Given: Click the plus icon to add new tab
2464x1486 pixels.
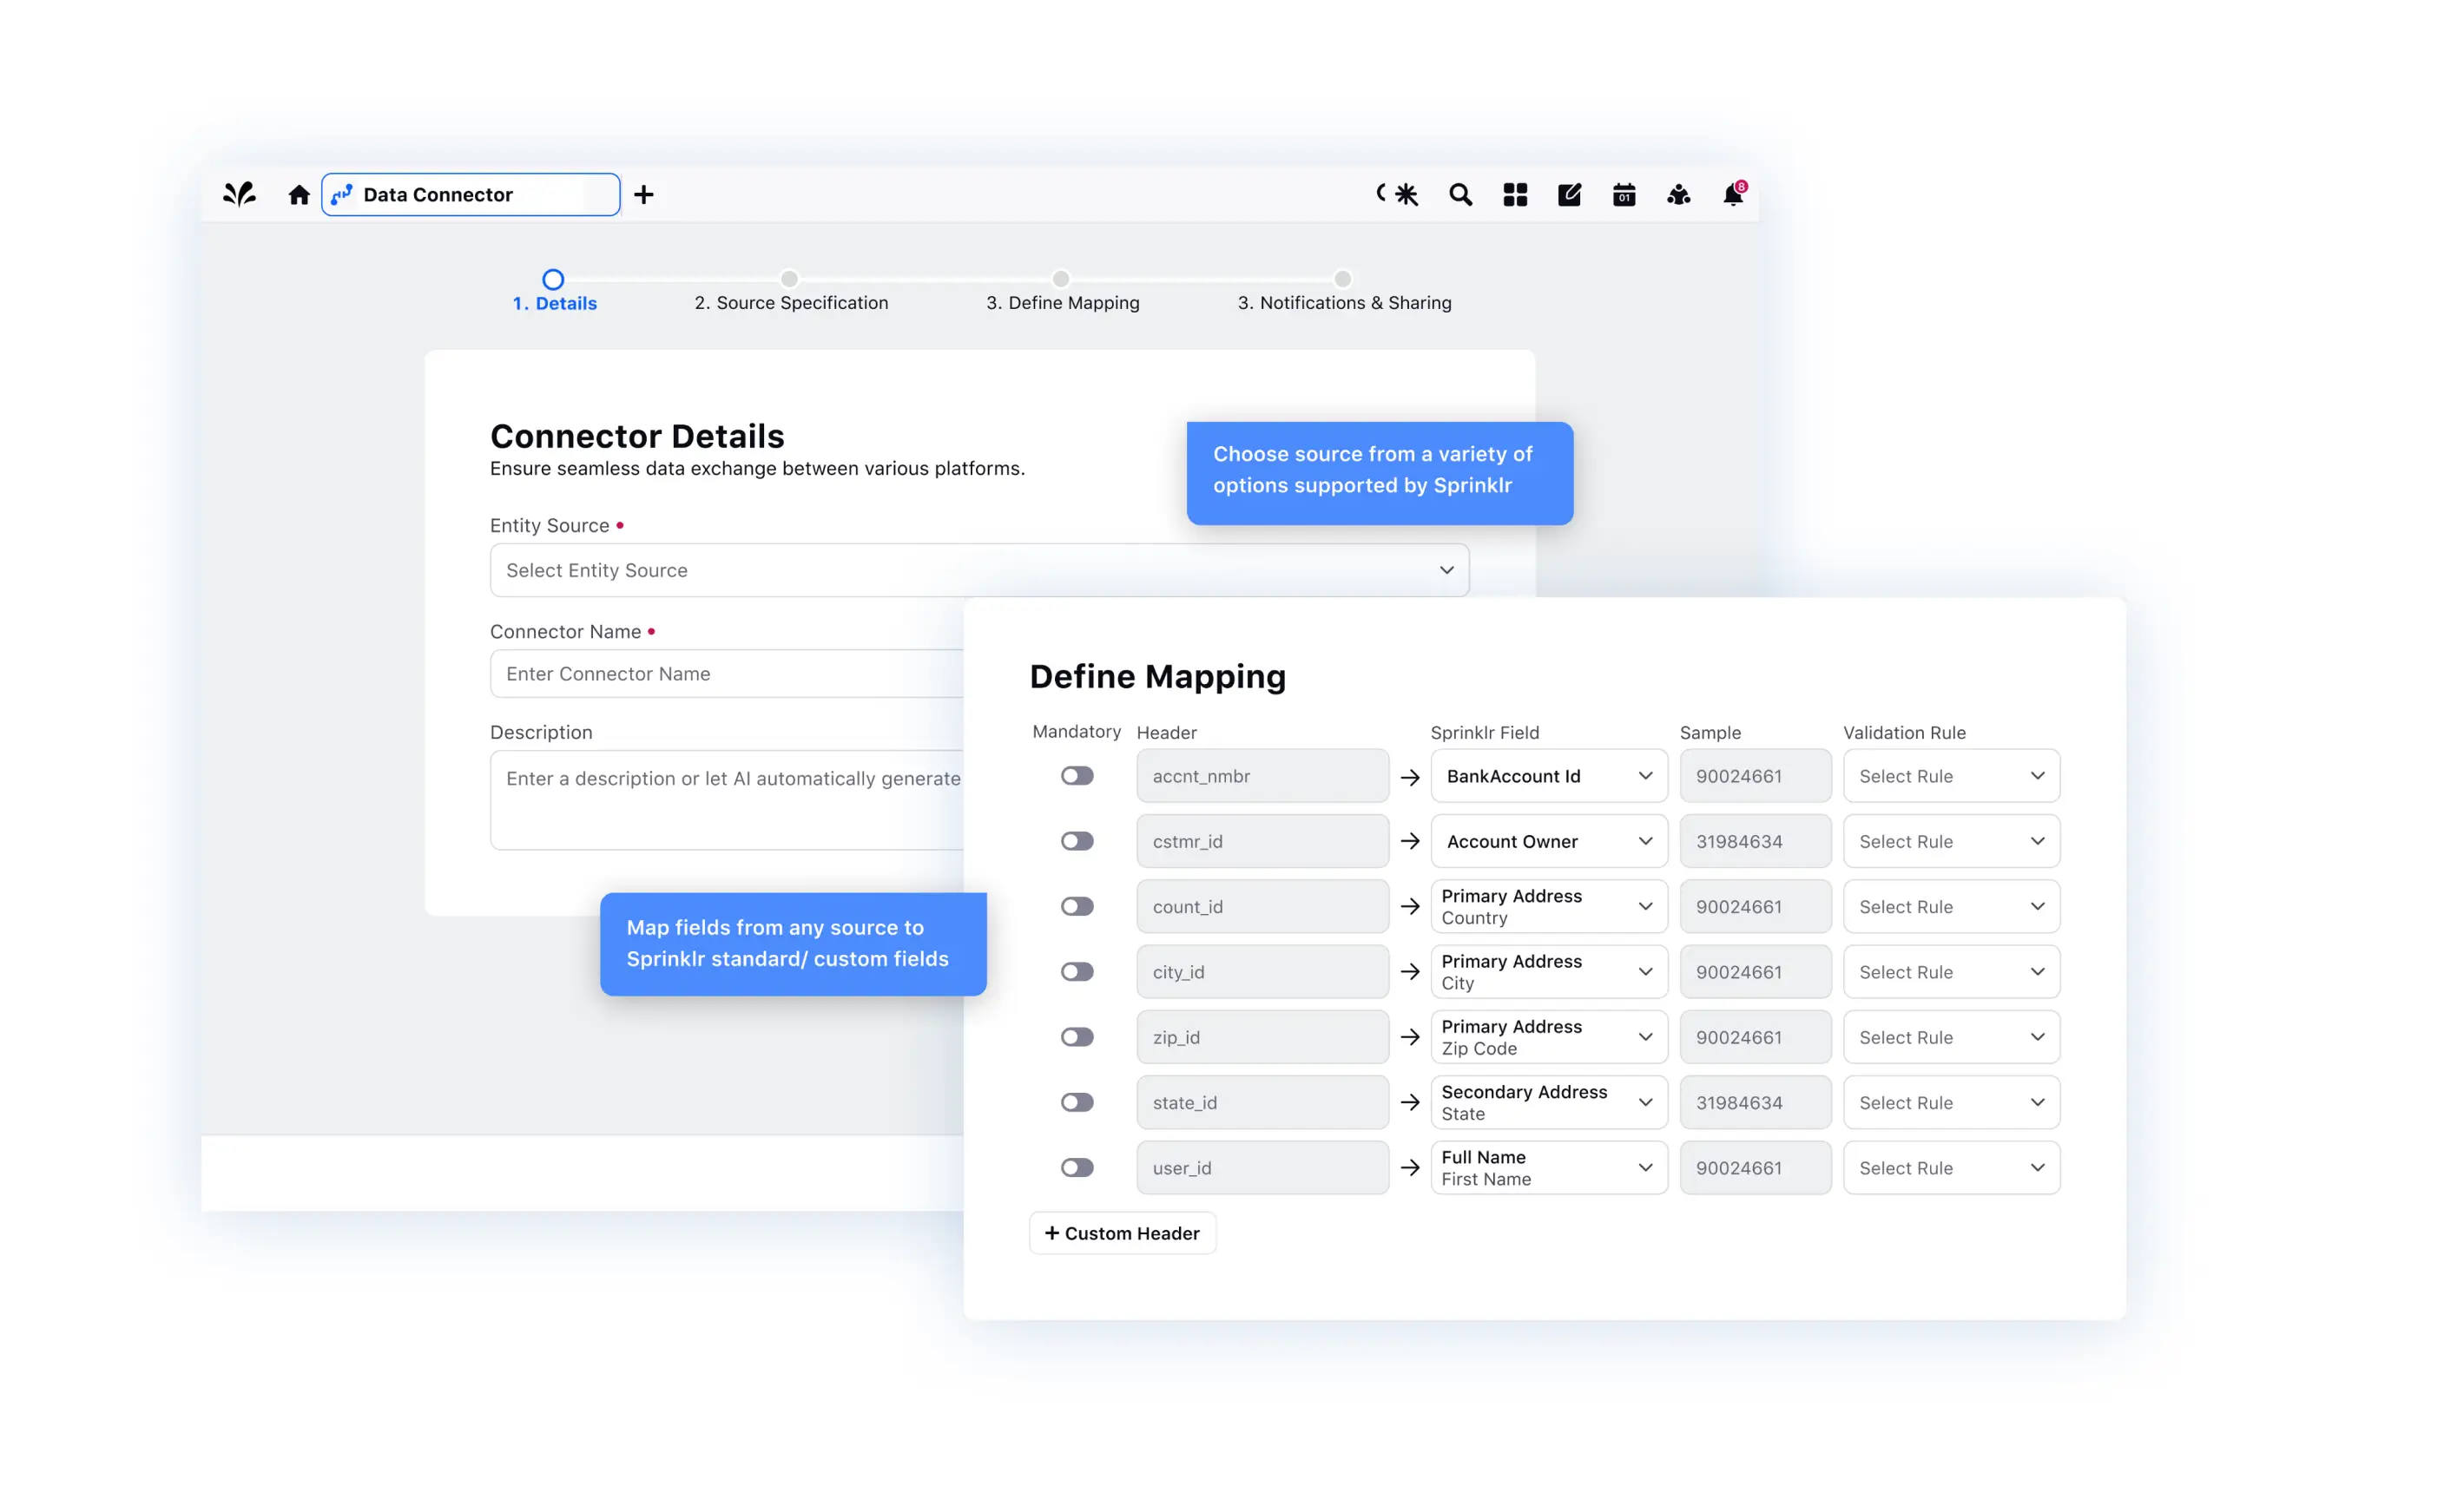Looking at the screenshot, I should (x=644, y=194).
